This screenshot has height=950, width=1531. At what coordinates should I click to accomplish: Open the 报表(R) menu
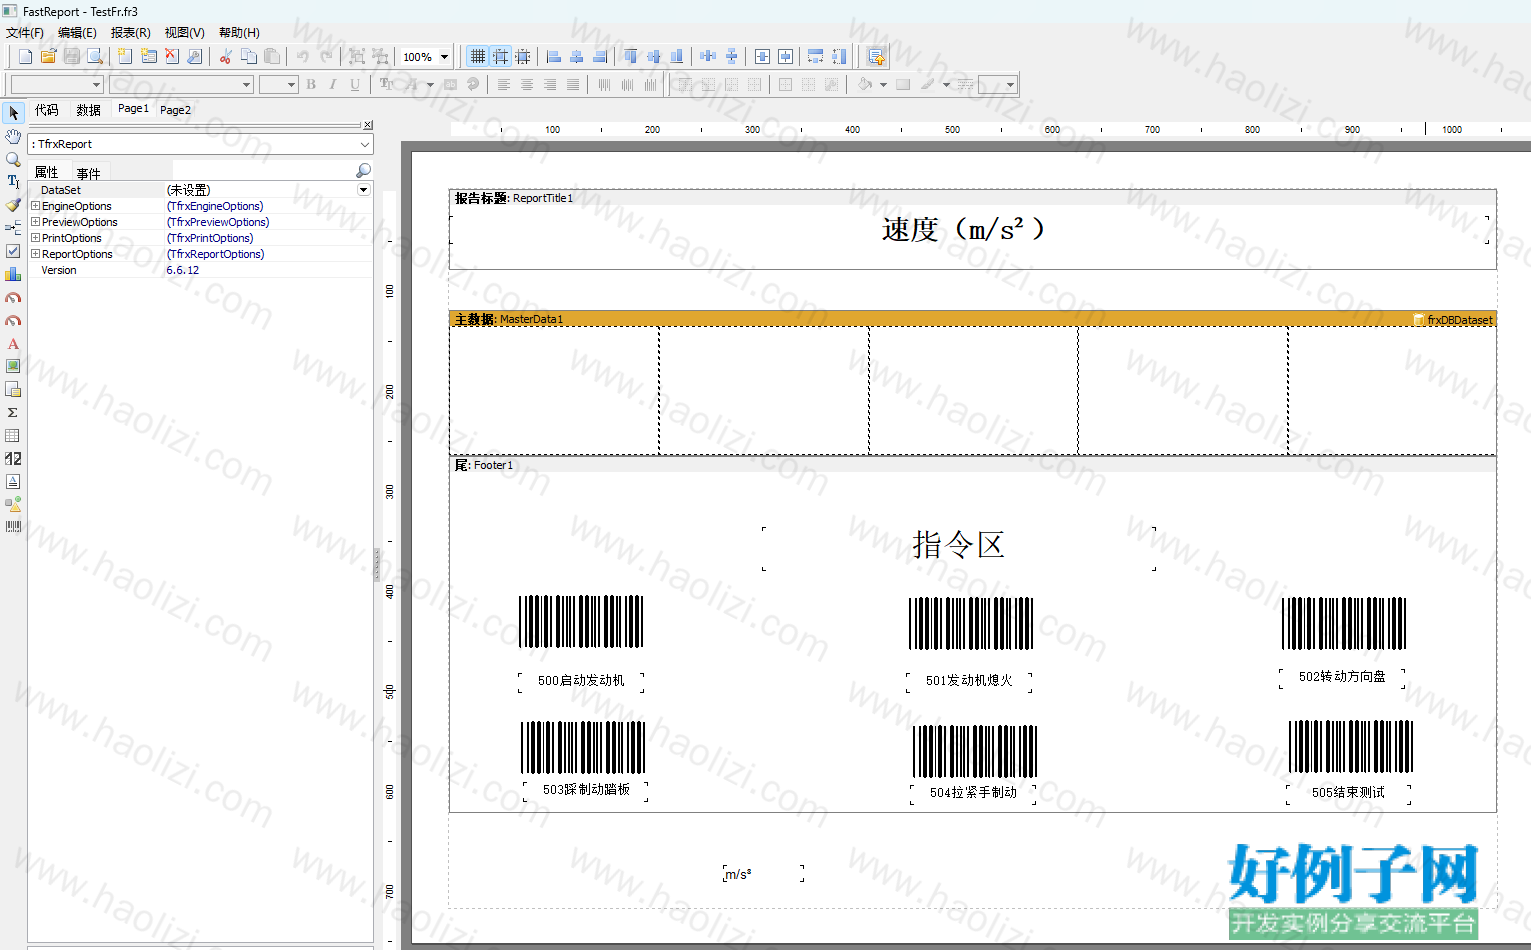(131, 33)
